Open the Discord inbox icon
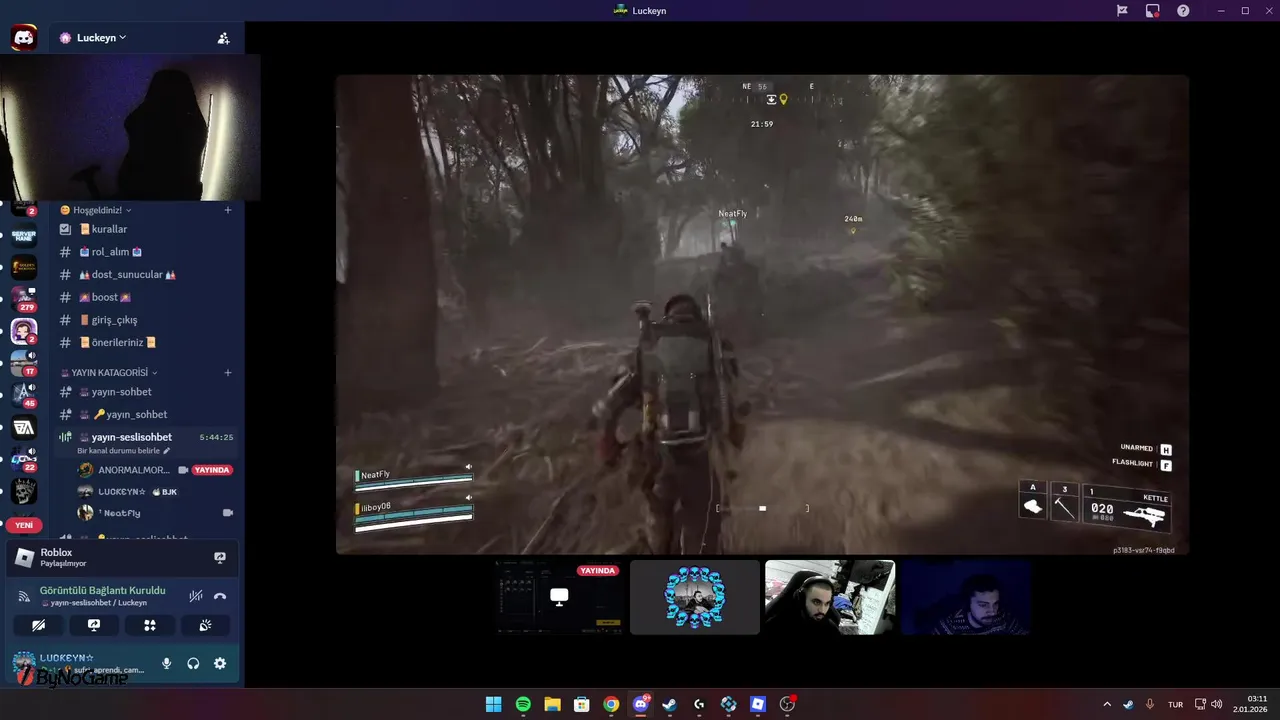The width and height of the screenshot is (1280, 720). [1152, 11]
